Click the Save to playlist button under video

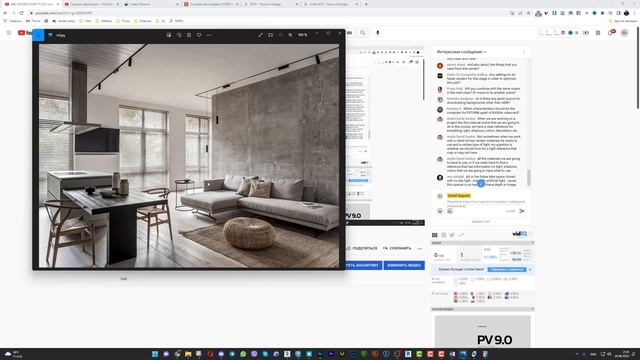click(397, 248)
